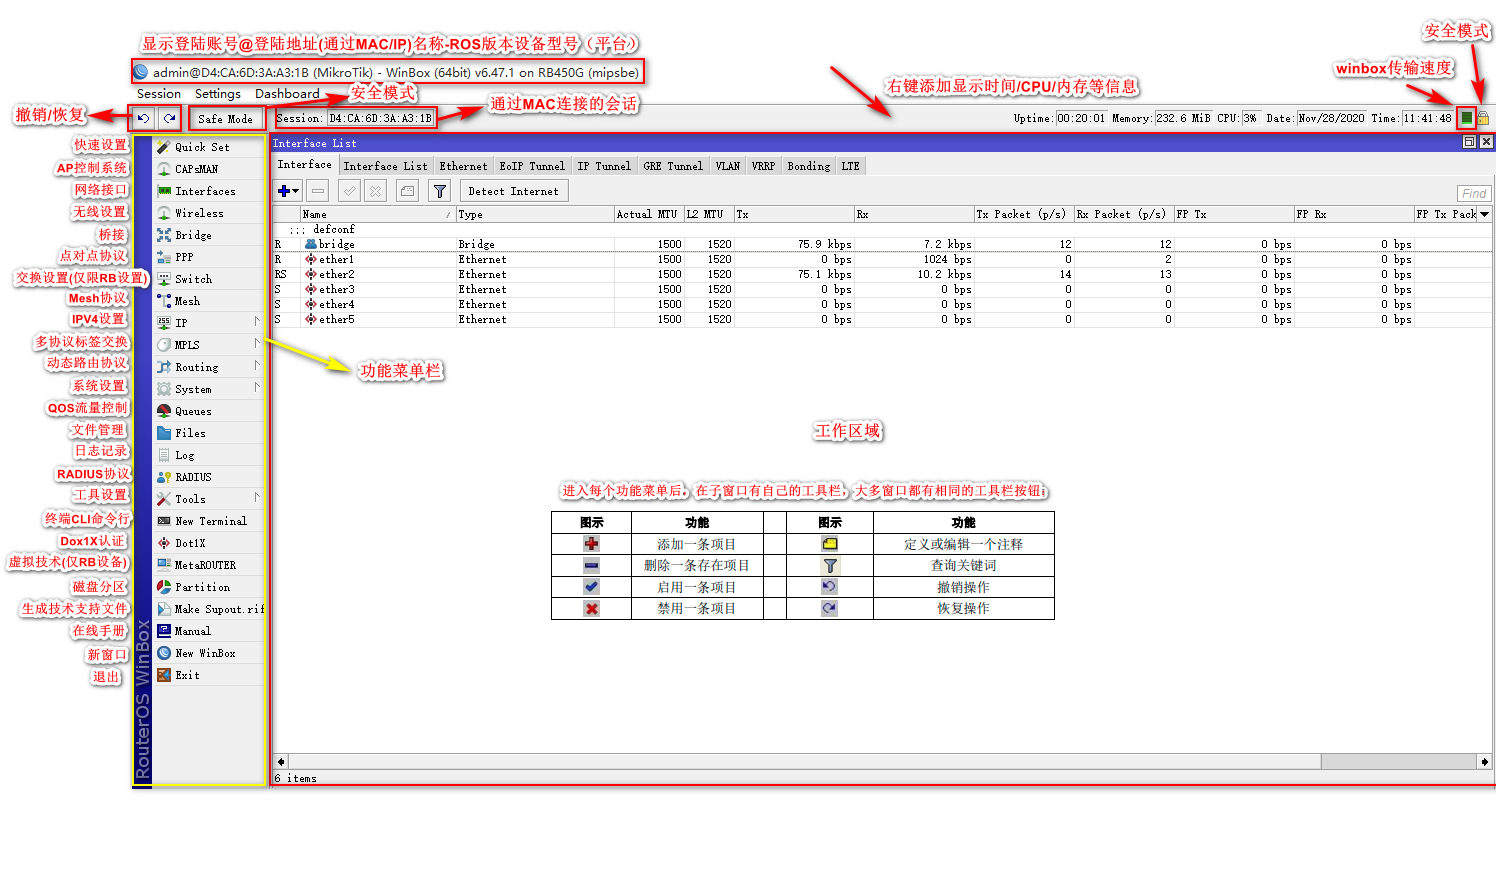Click the Find search field
The image size is (1496, 876).
point(1473,193)
